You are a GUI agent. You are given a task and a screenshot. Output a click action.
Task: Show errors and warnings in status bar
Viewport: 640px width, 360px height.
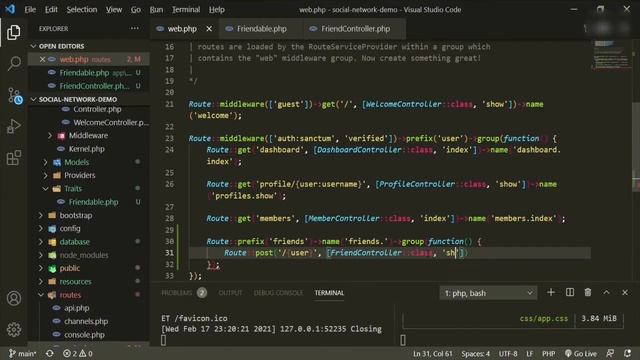coord(78,353)
